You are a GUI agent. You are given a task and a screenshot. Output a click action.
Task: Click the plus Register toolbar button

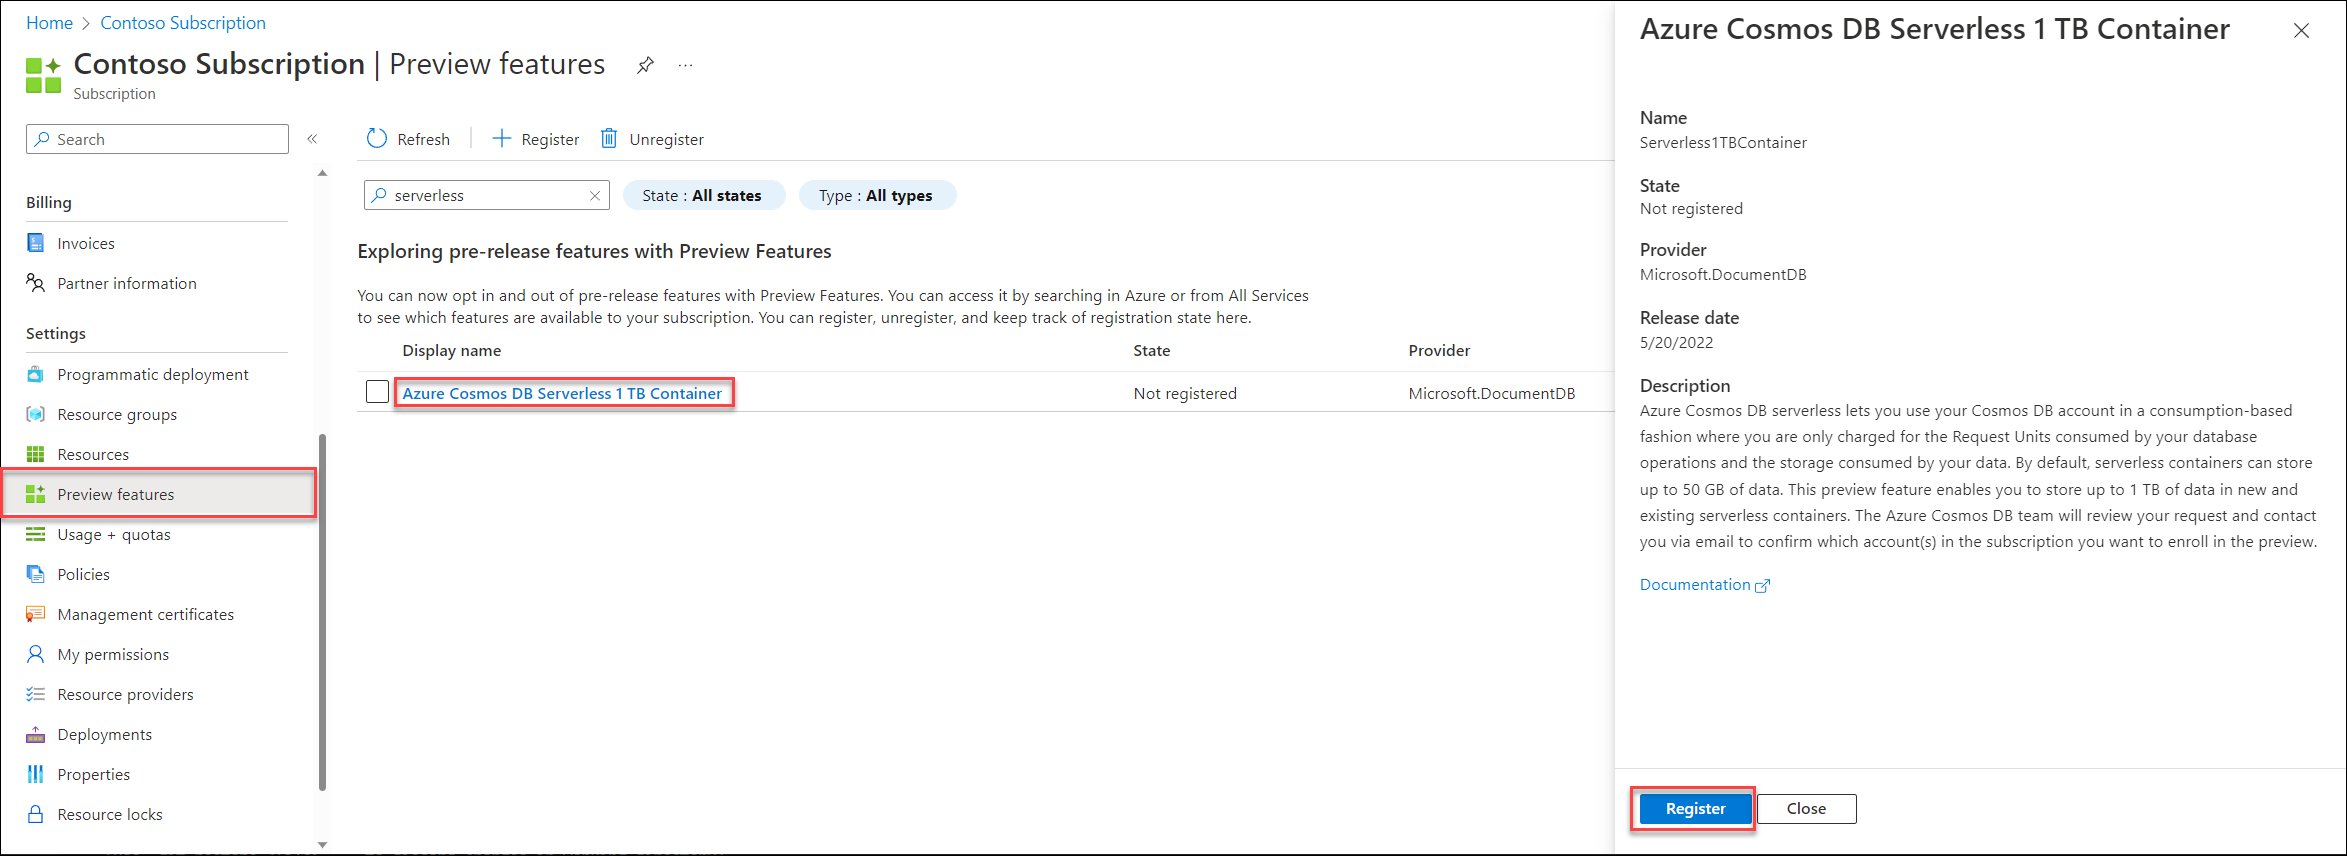[x=536, y=139]
